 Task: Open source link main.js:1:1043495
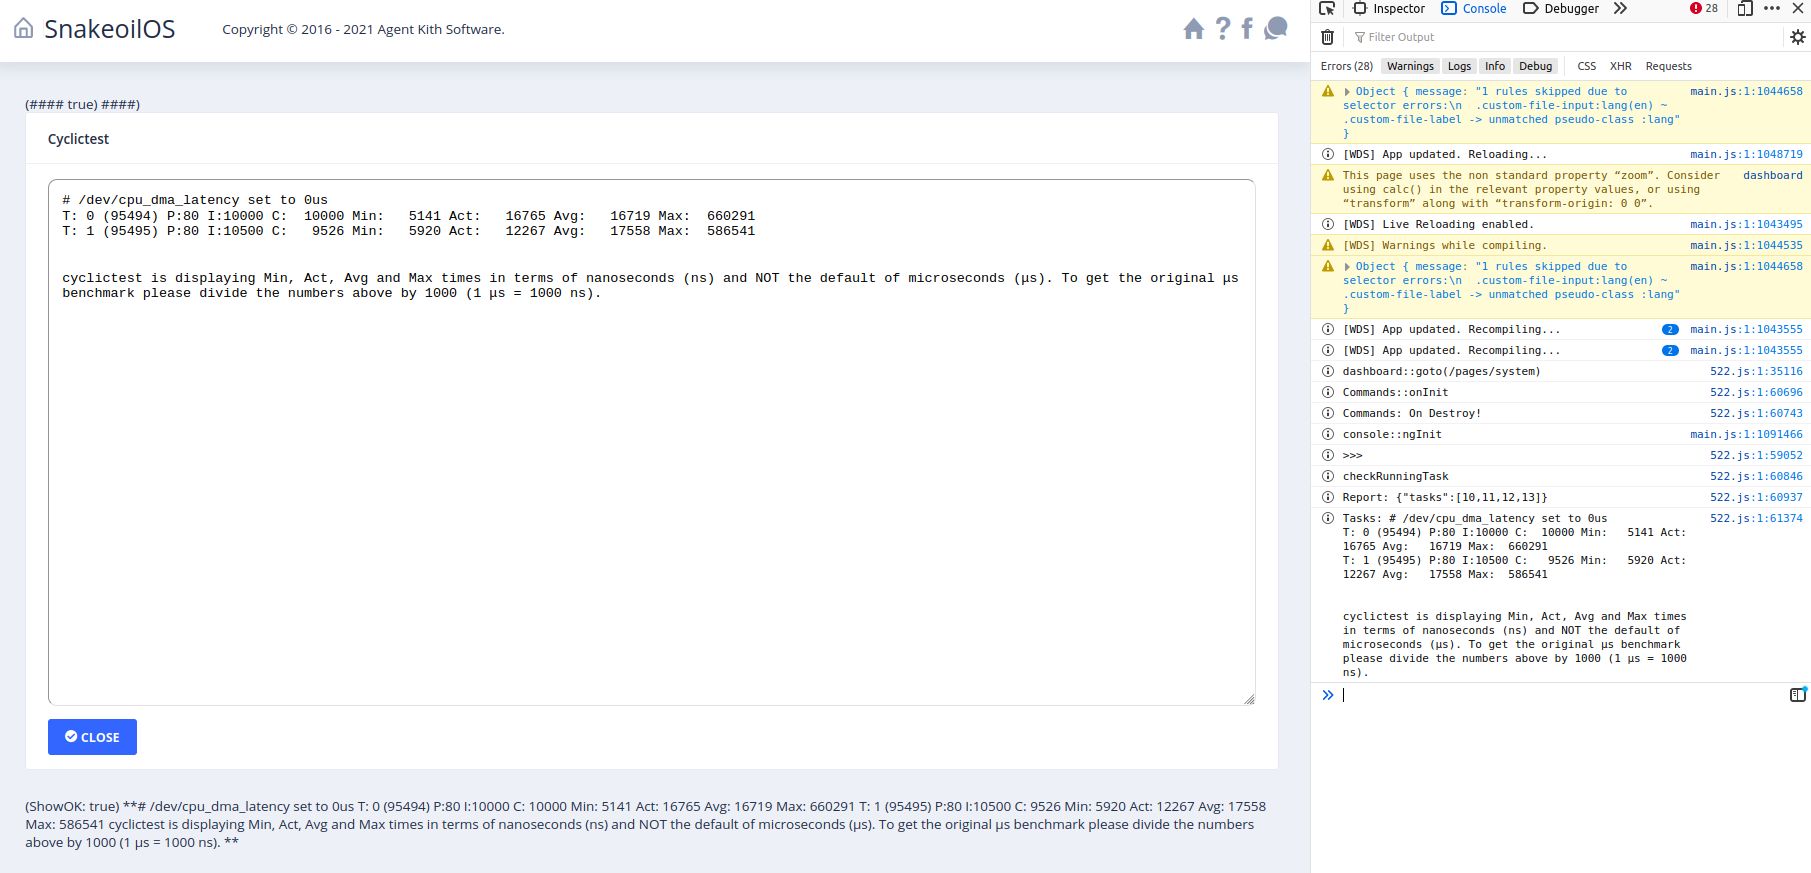tap(1746, 224)
